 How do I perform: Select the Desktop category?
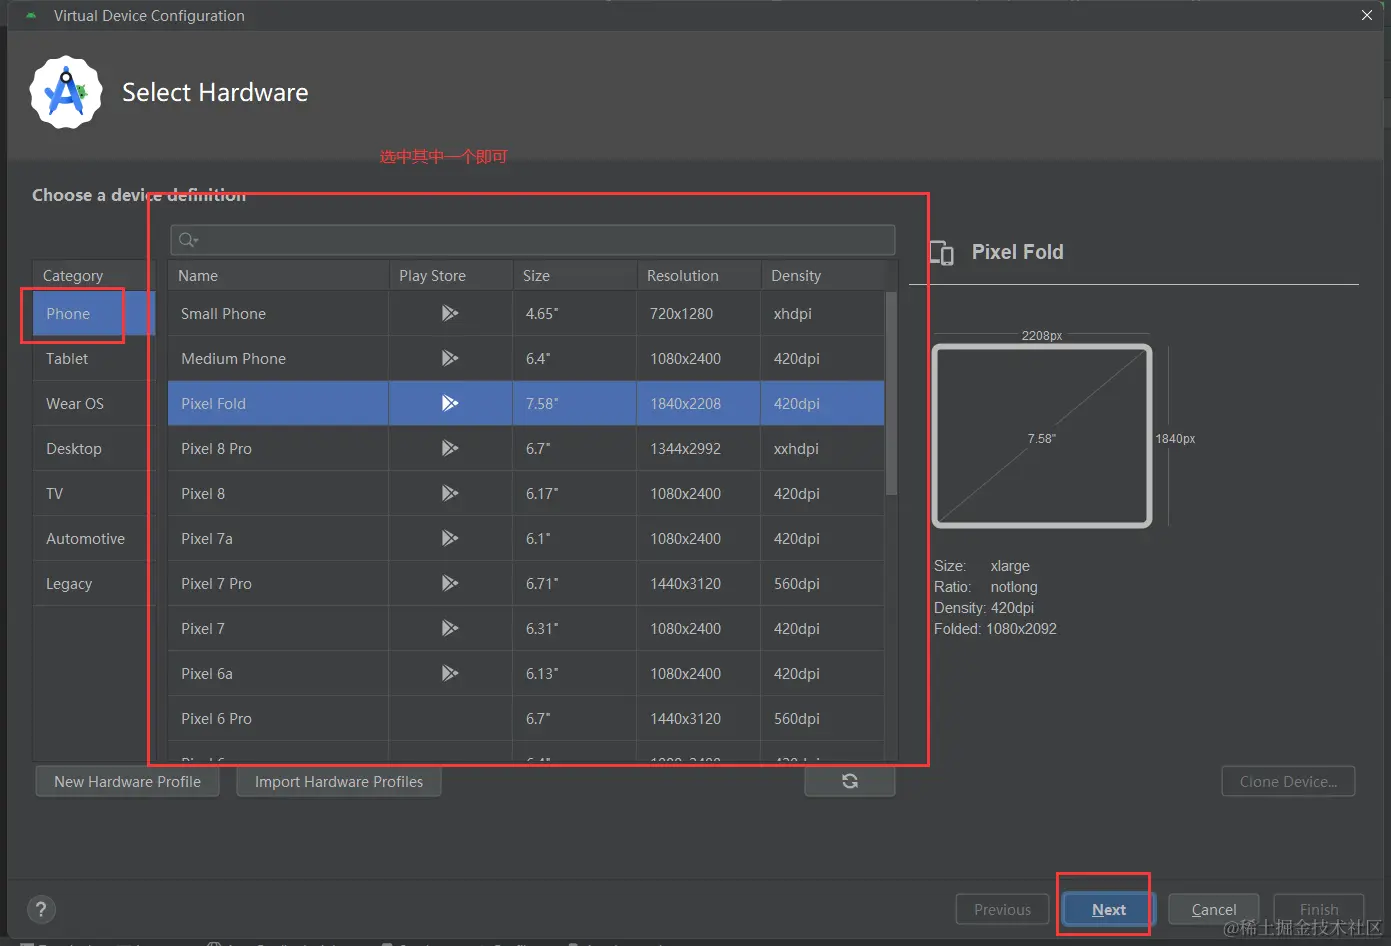[94, 448]
